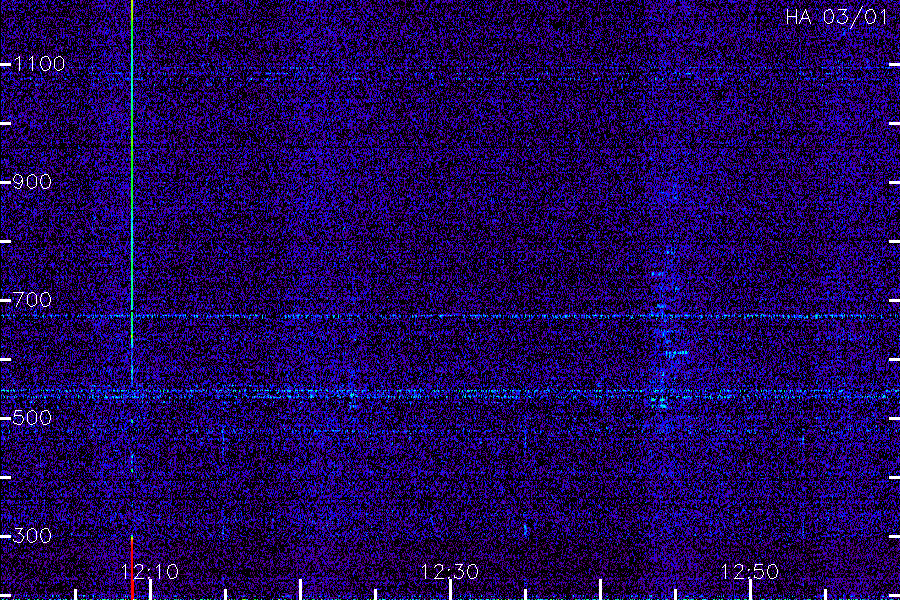Click the 12:10 time axis label
Screen dimensions: 900x600
[150, 572]
